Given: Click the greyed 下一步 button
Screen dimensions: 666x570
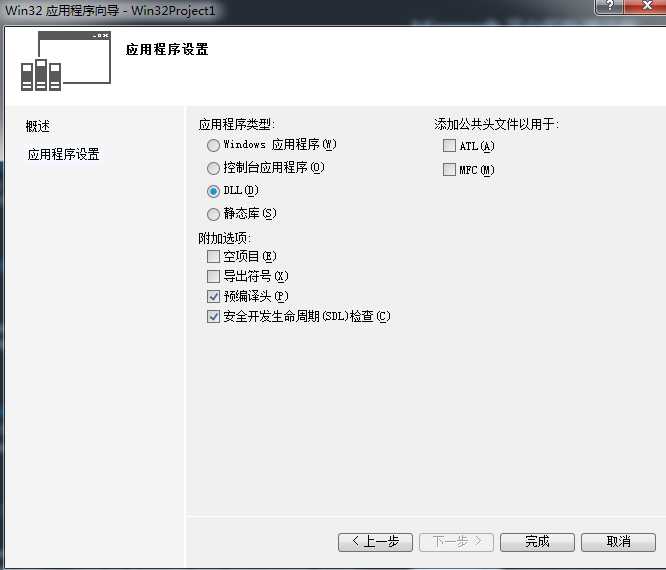Looking at the screenshot, I should point(456,542).
